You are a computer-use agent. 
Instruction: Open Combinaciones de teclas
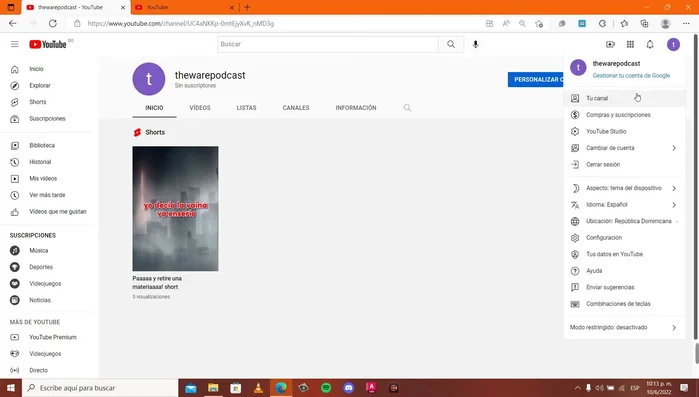point(625,304)
